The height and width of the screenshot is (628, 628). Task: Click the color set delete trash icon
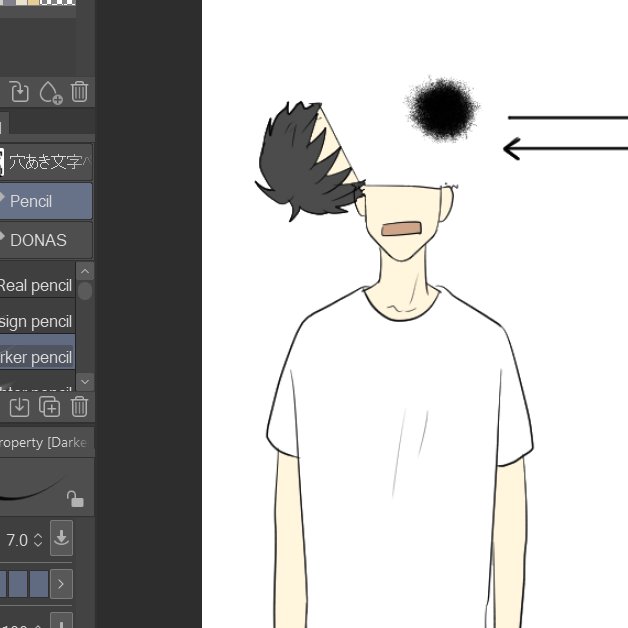click(x=79, y=92)
